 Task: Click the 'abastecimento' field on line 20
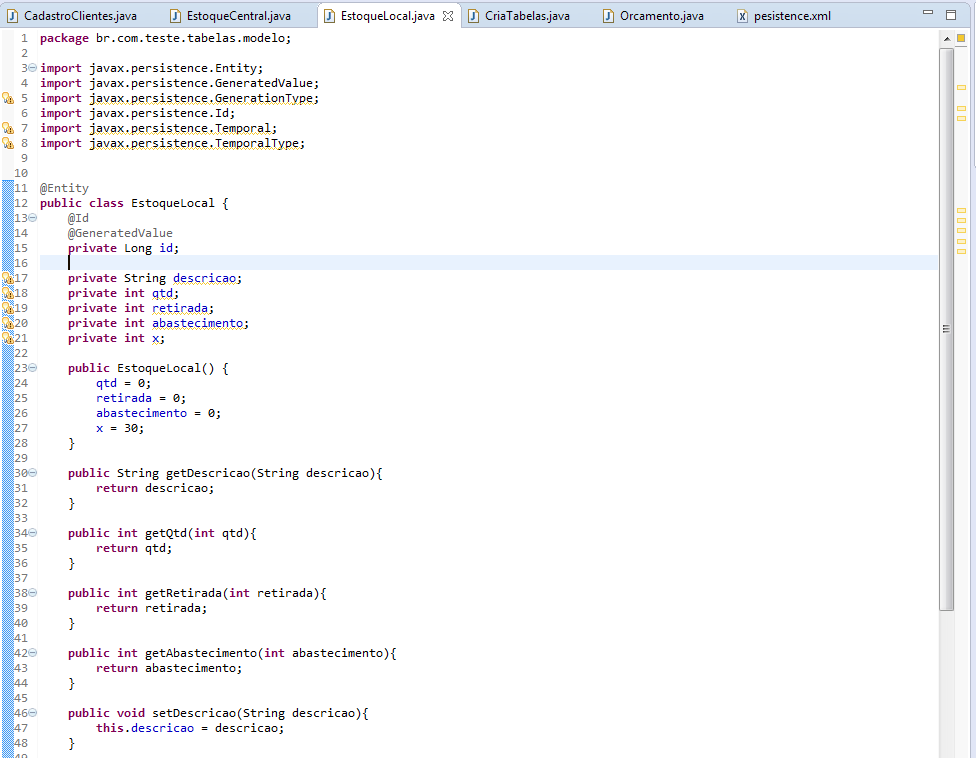[x=197, y=323]
